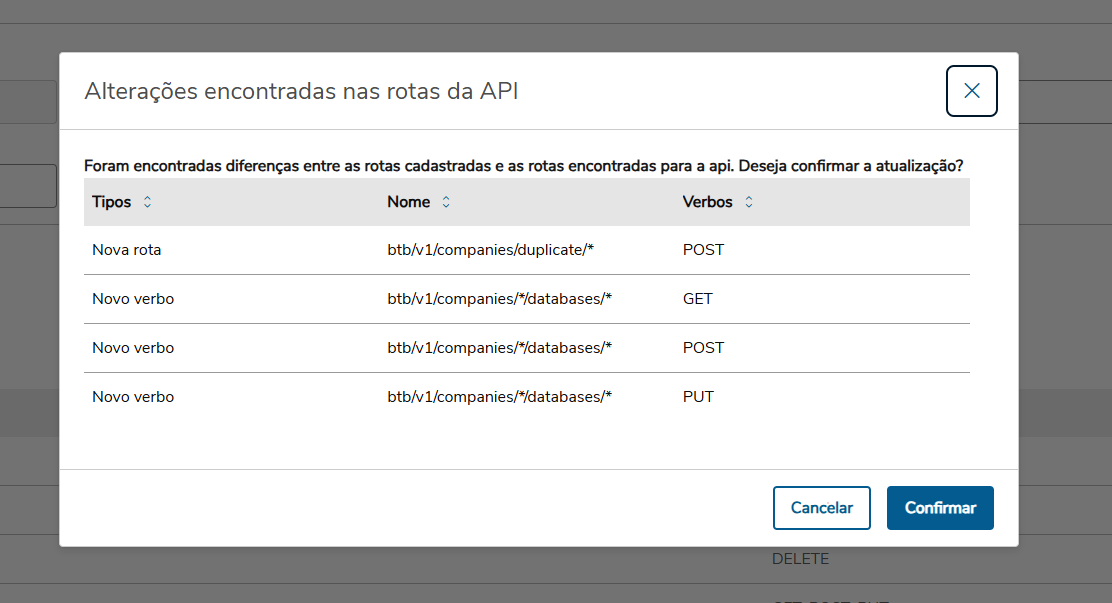The image size is (1112, 603).
Task: Select the Nova rota row
Action: [127, 250]
